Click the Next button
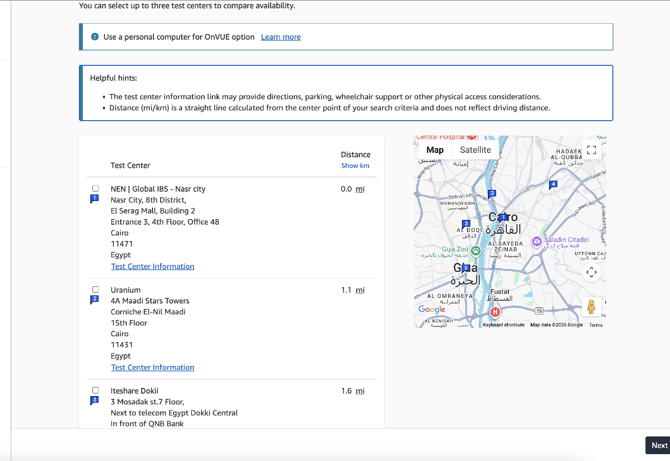This screenshot has width=670, height=461. tap(658, 445)
